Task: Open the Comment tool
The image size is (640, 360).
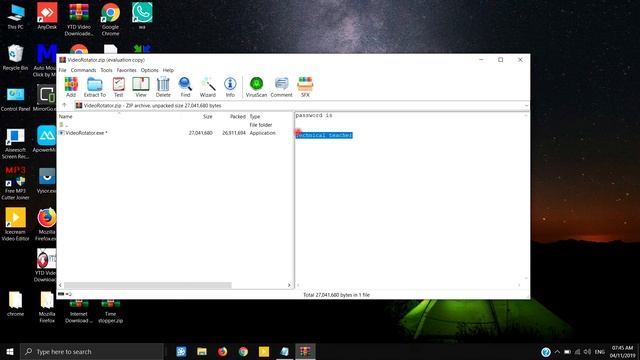Action: [281, 87]
